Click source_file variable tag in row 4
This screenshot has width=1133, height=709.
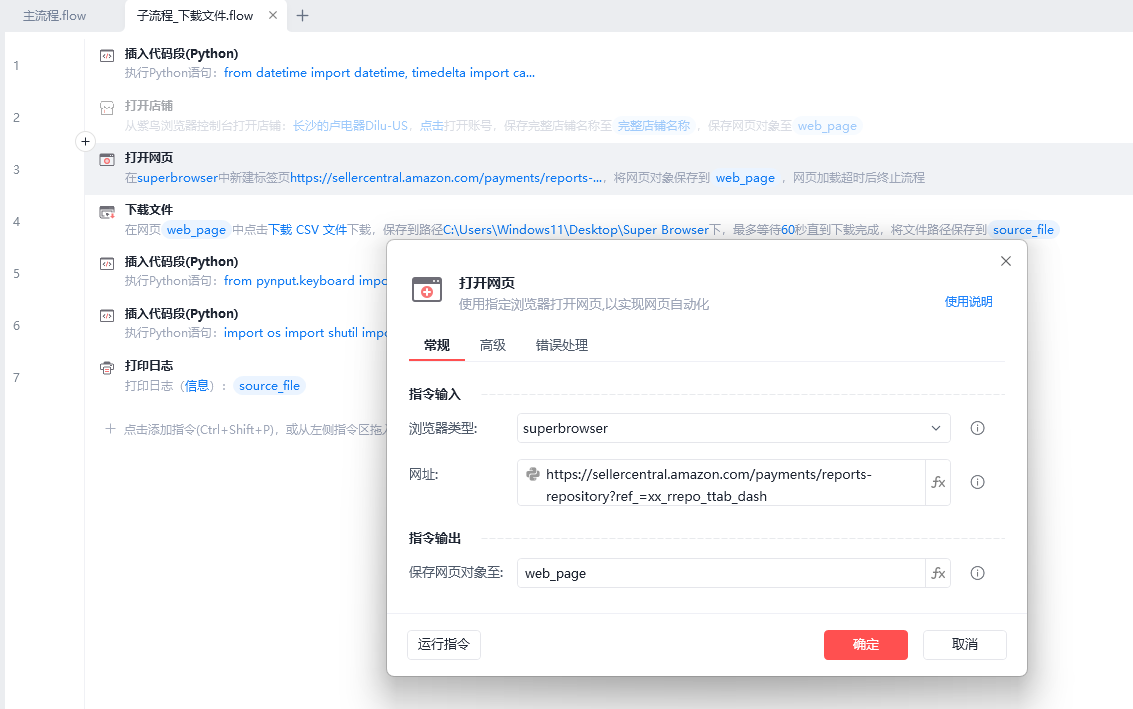coord(1023,230)
